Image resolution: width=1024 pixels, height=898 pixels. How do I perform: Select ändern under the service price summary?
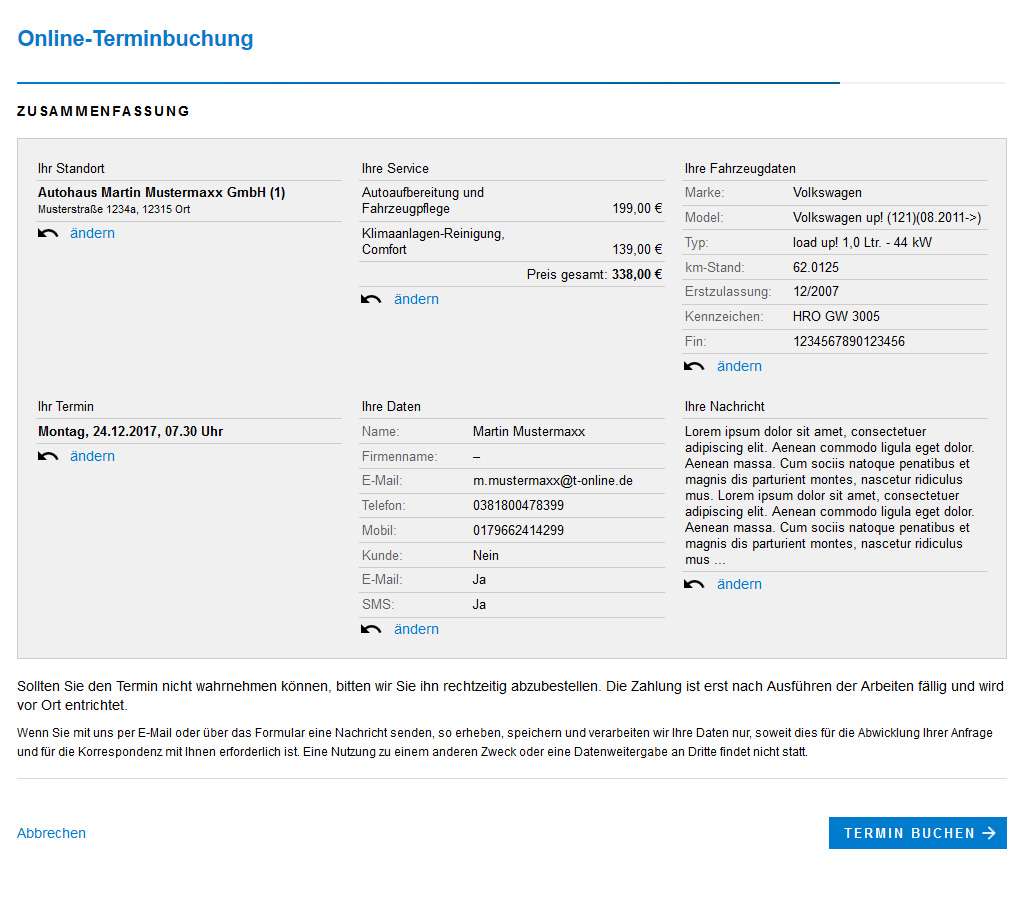(x=416, y=298)
